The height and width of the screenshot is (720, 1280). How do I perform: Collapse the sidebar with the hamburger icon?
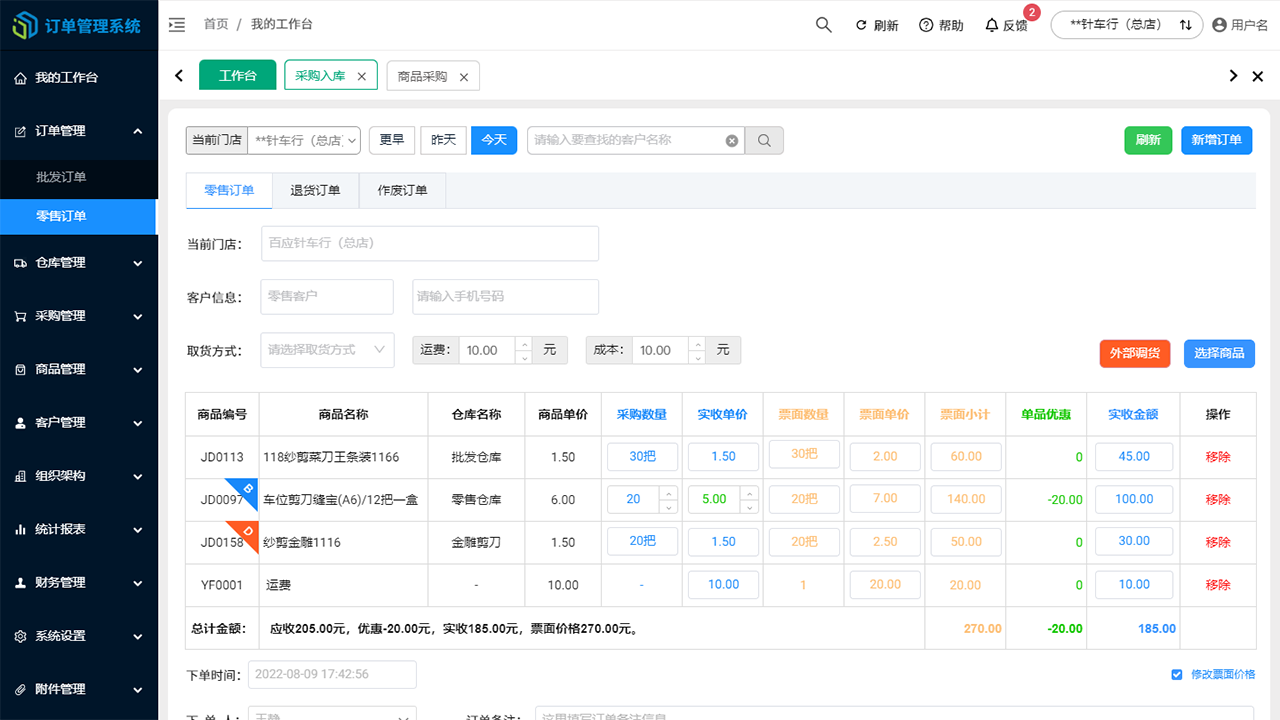[x=177, y=25]
